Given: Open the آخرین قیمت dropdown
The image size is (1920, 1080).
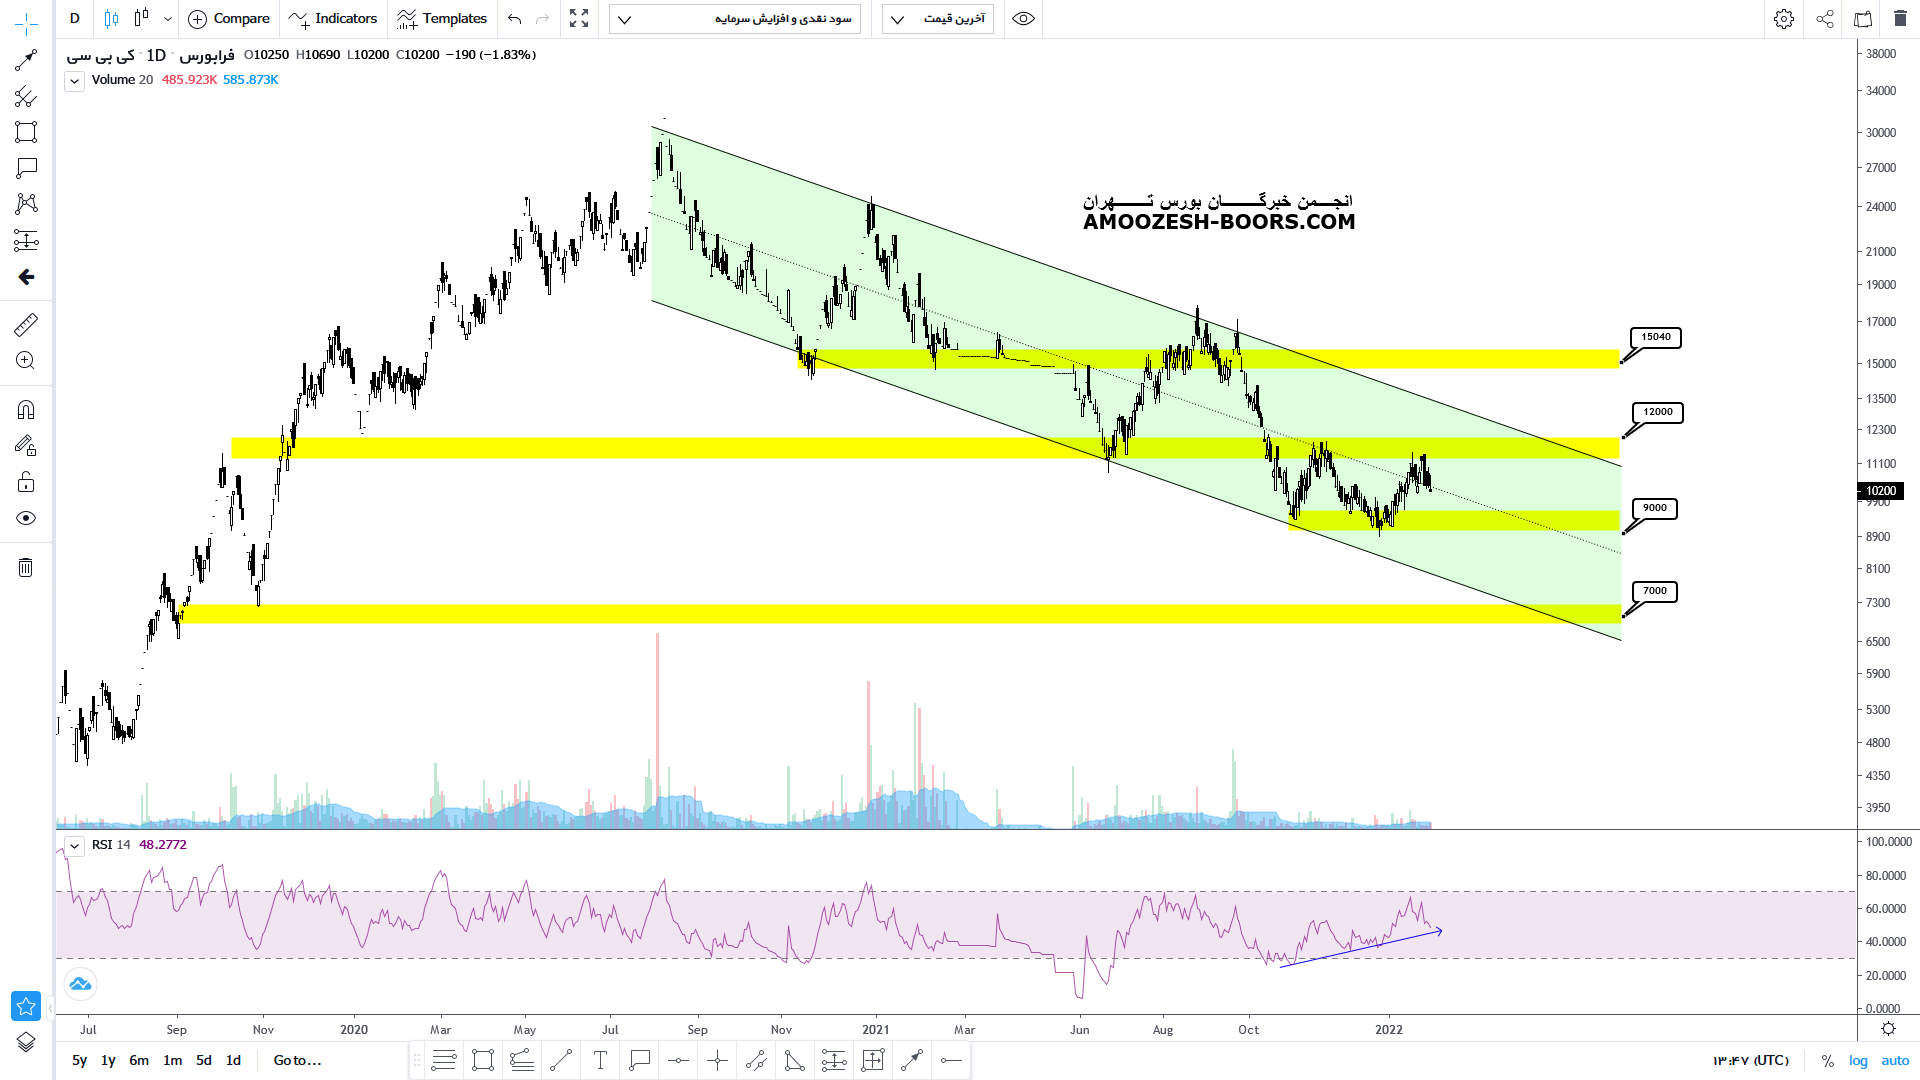Looking at the screenshot, I should [x=938, y=19].
